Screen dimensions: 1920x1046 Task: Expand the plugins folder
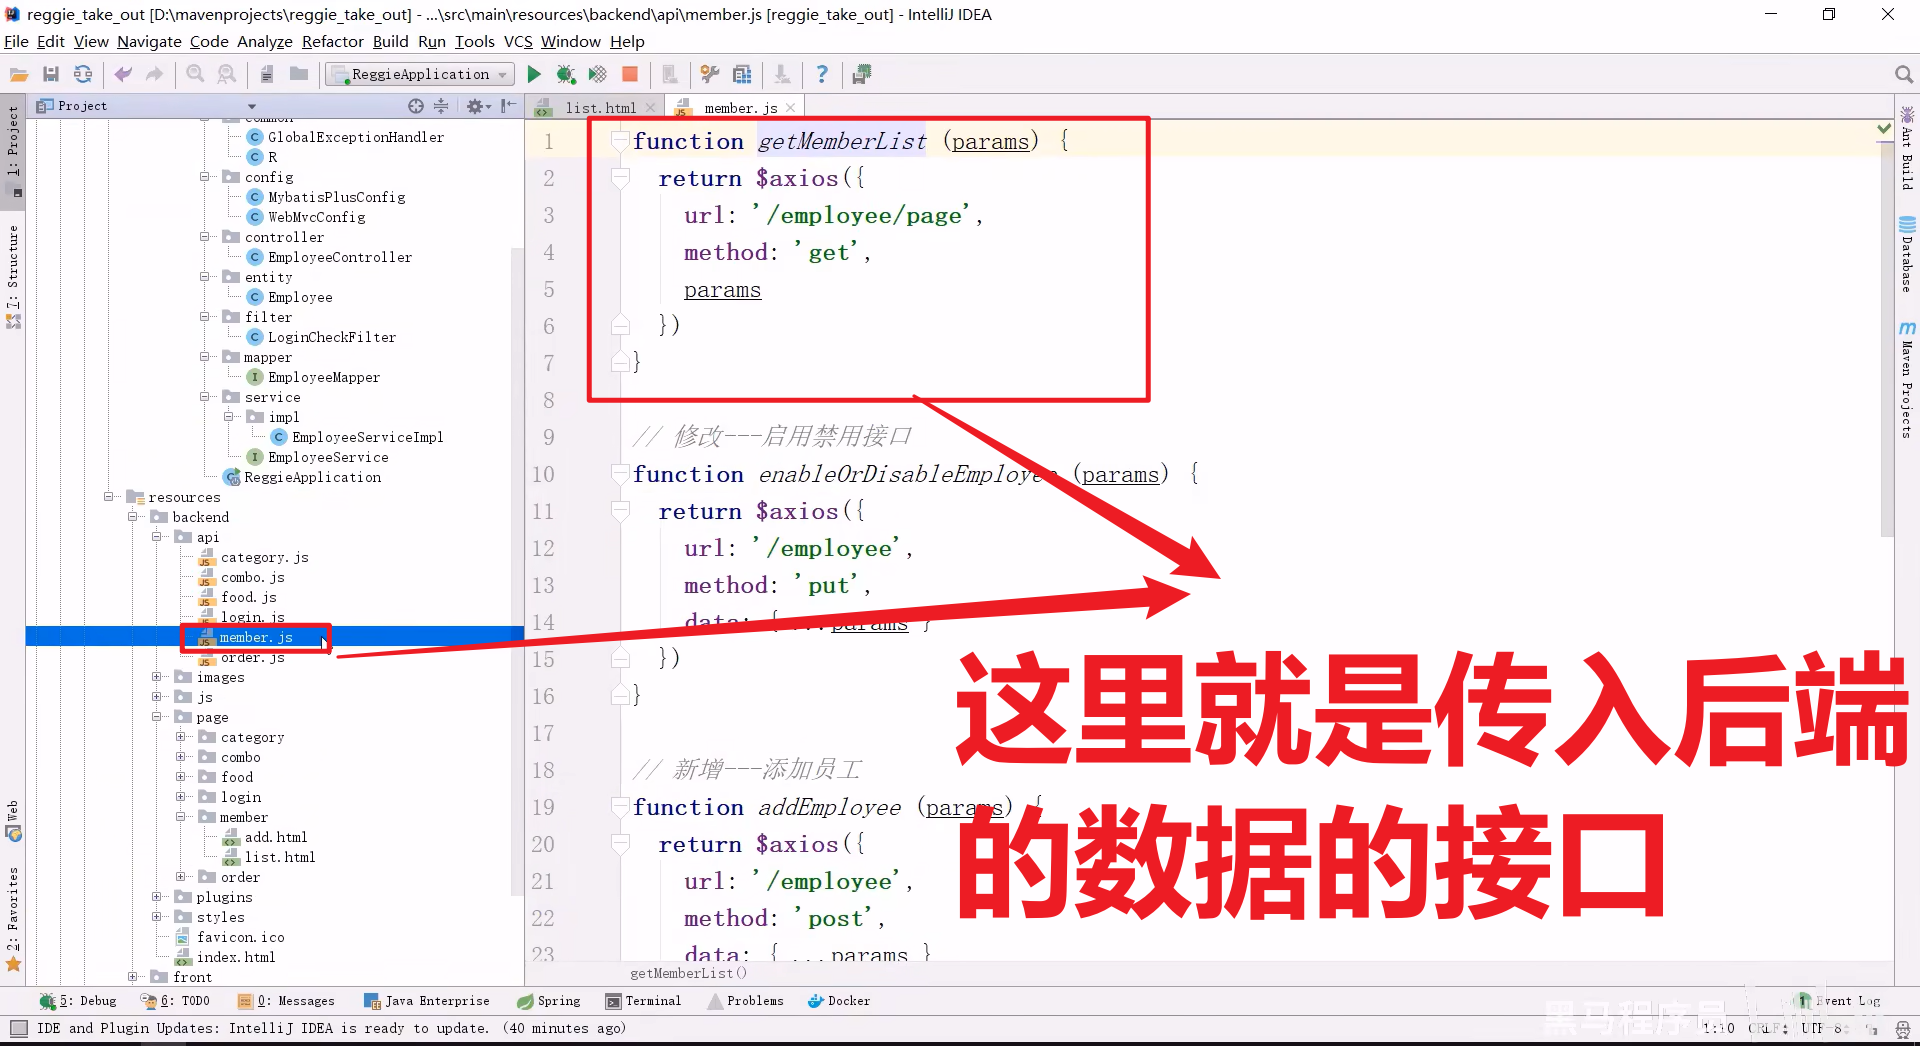[x=156, y=897]
